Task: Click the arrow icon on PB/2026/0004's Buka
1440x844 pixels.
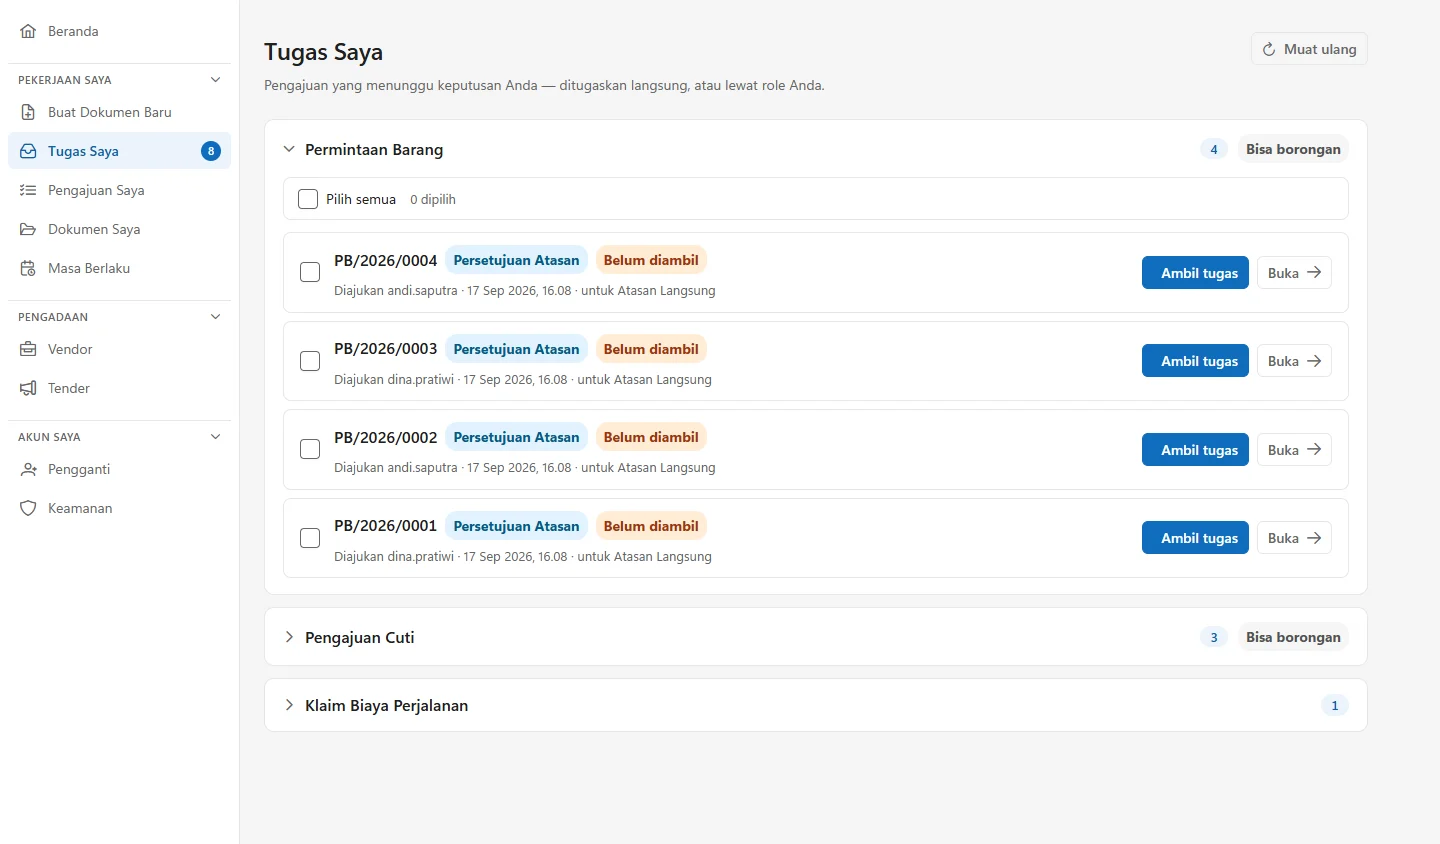Action: coord(1314,272)
